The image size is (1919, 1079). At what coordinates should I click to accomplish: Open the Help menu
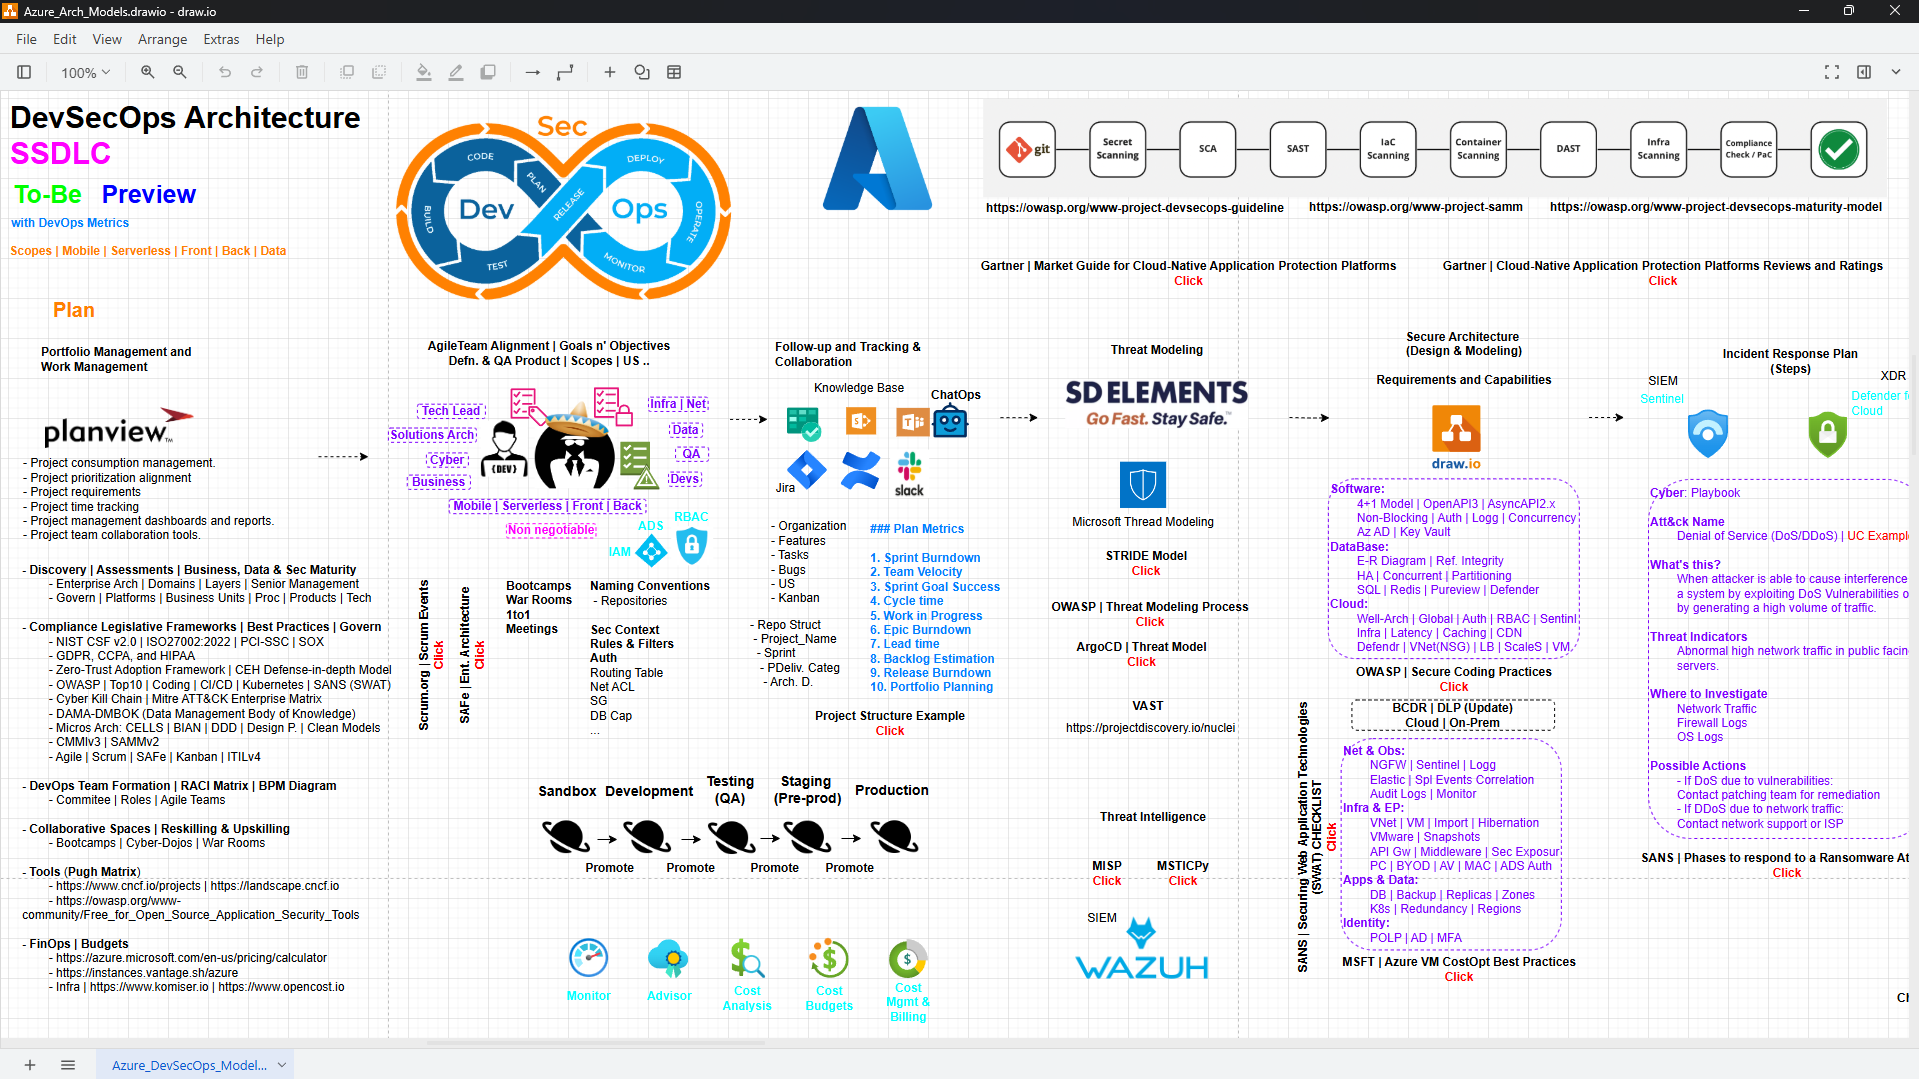click(270, 39)
